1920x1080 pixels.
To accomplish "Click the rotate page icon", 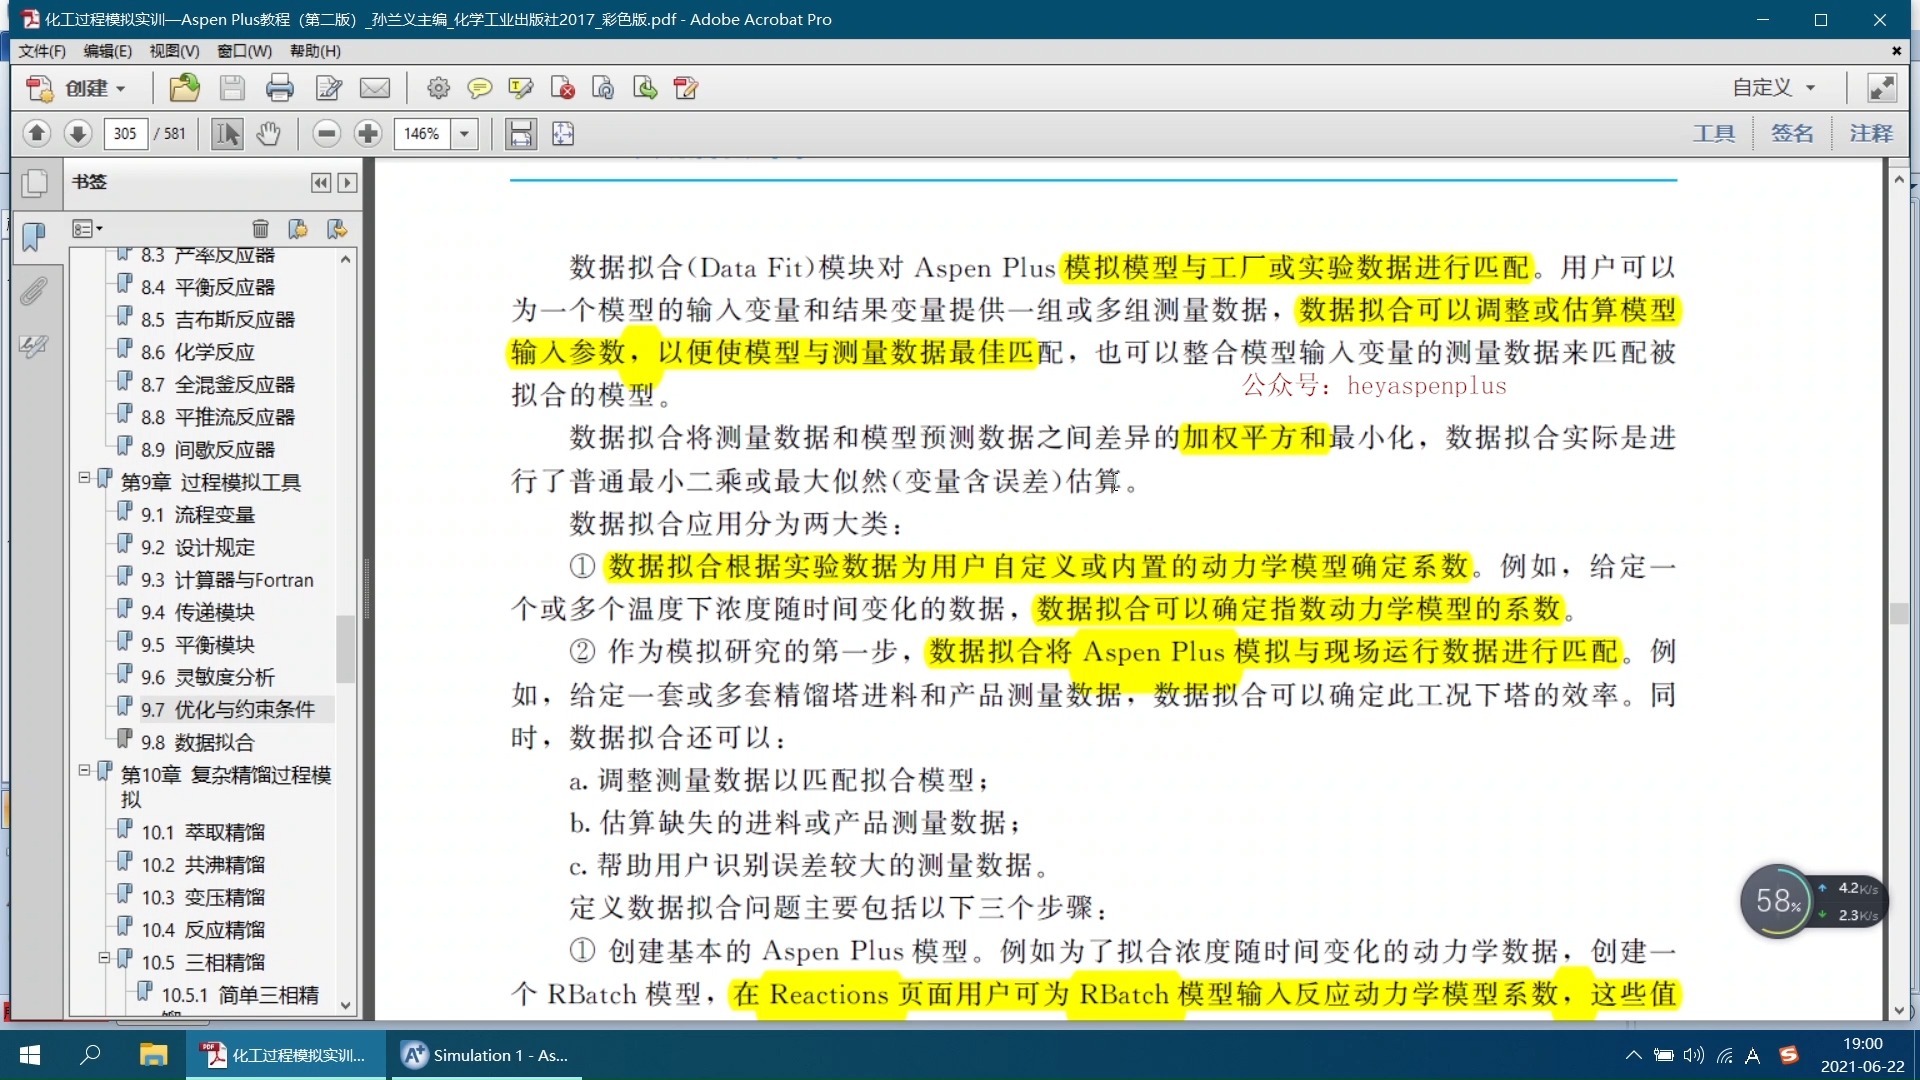I will click(x=603, y=88).
